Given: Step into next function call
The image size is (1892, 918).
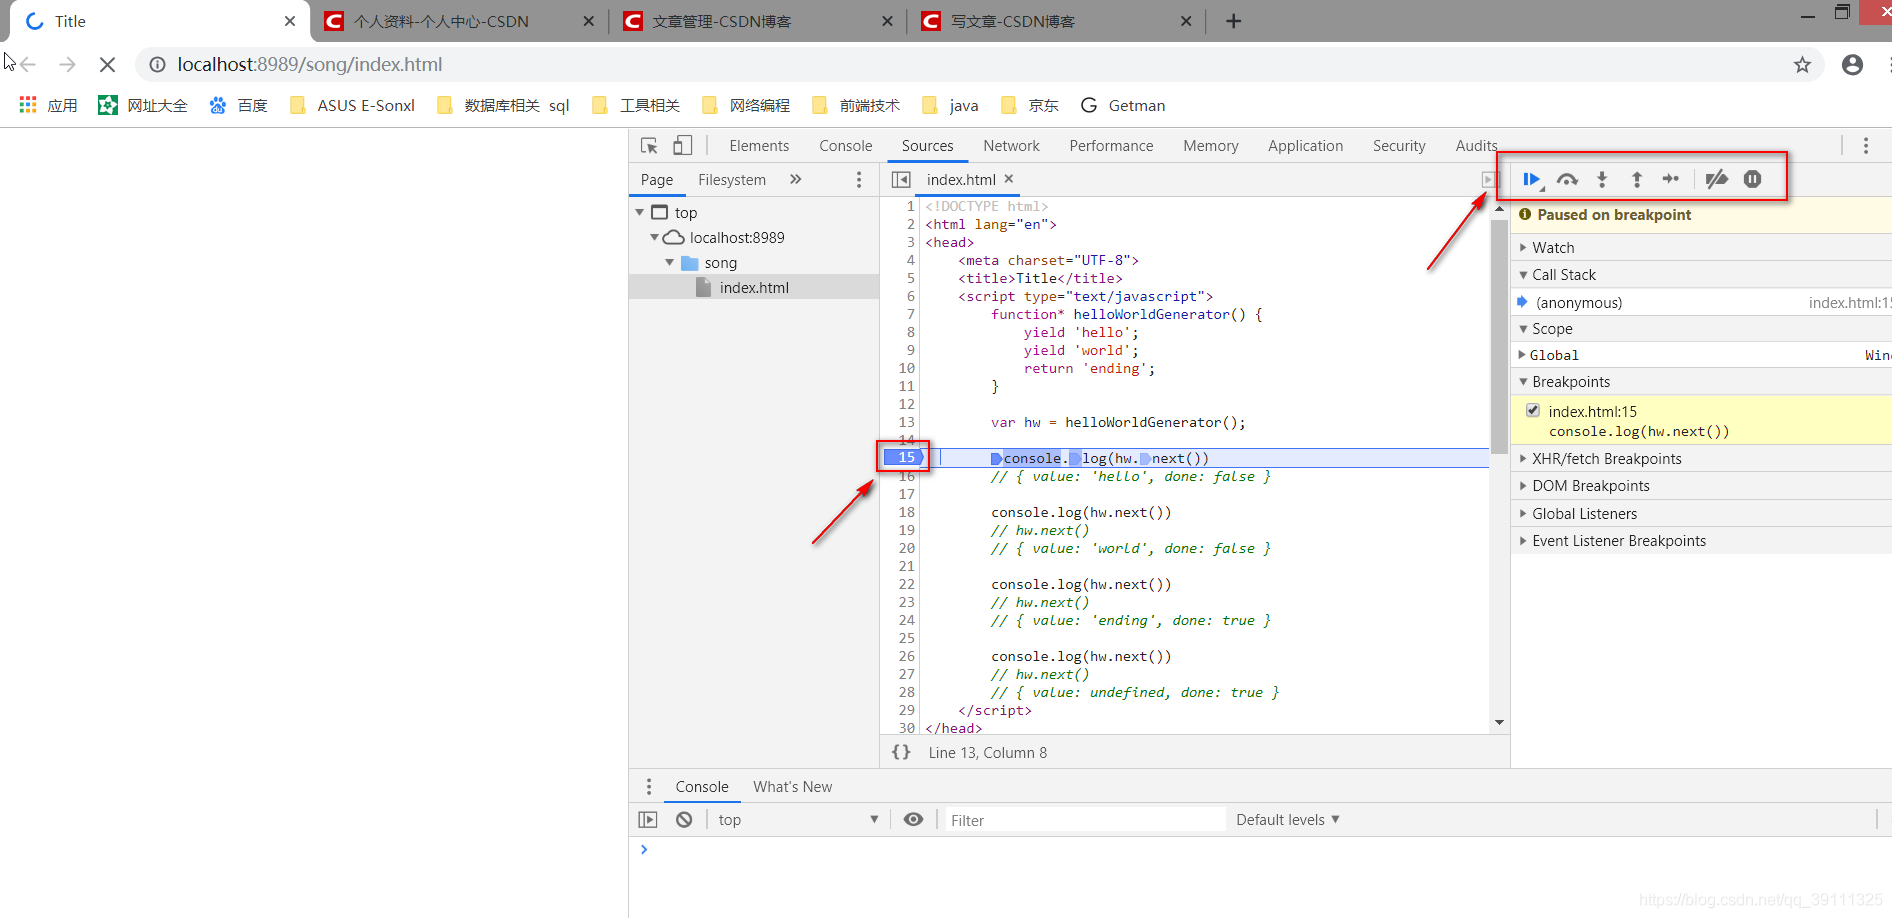Looking at the screenshot, I should (x=1602, y=179).
